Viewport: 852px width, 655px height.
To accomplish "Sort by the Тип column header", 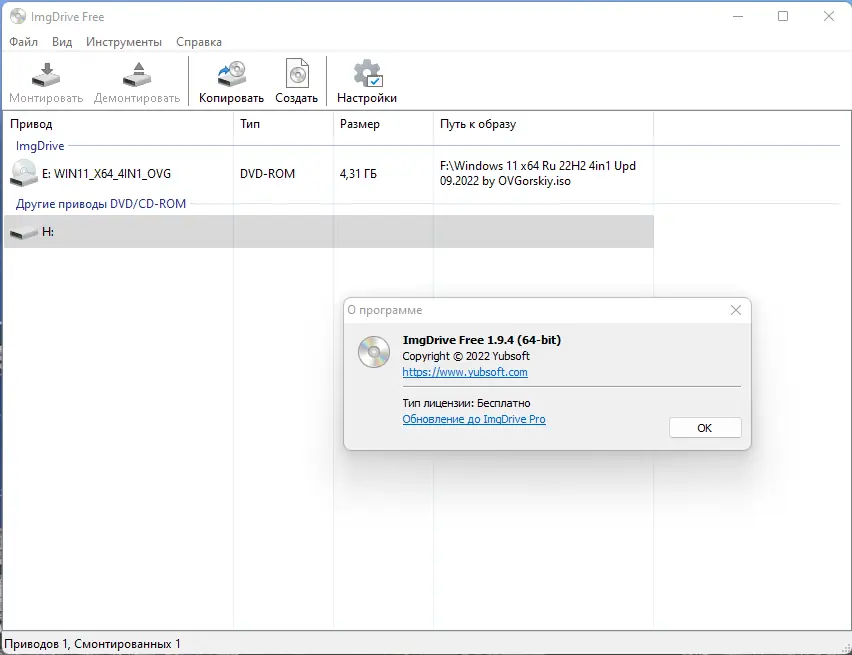I will click(283, 124).
